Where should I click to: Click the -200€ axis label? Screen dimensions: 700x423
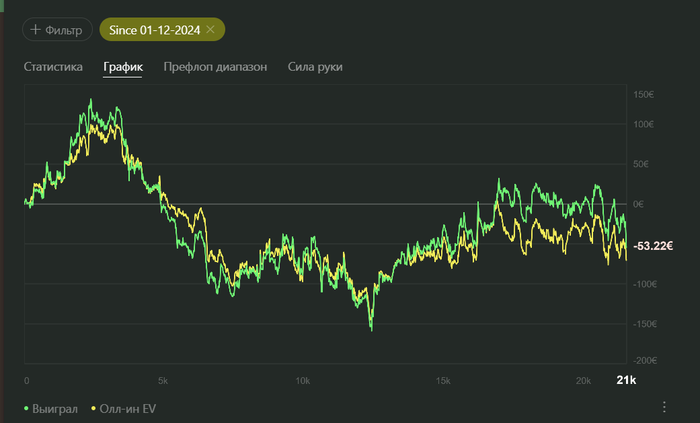pos(645,361)
